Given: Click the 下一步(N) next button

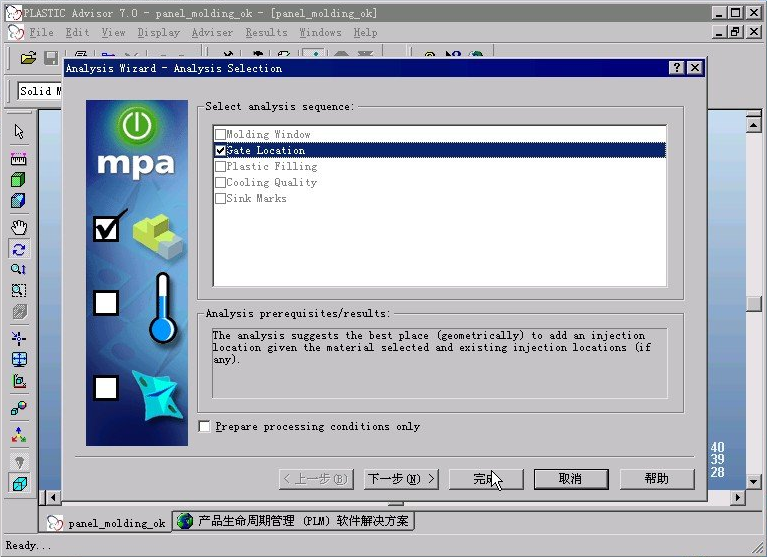Looking at the screenshot, I should [401, 479].
